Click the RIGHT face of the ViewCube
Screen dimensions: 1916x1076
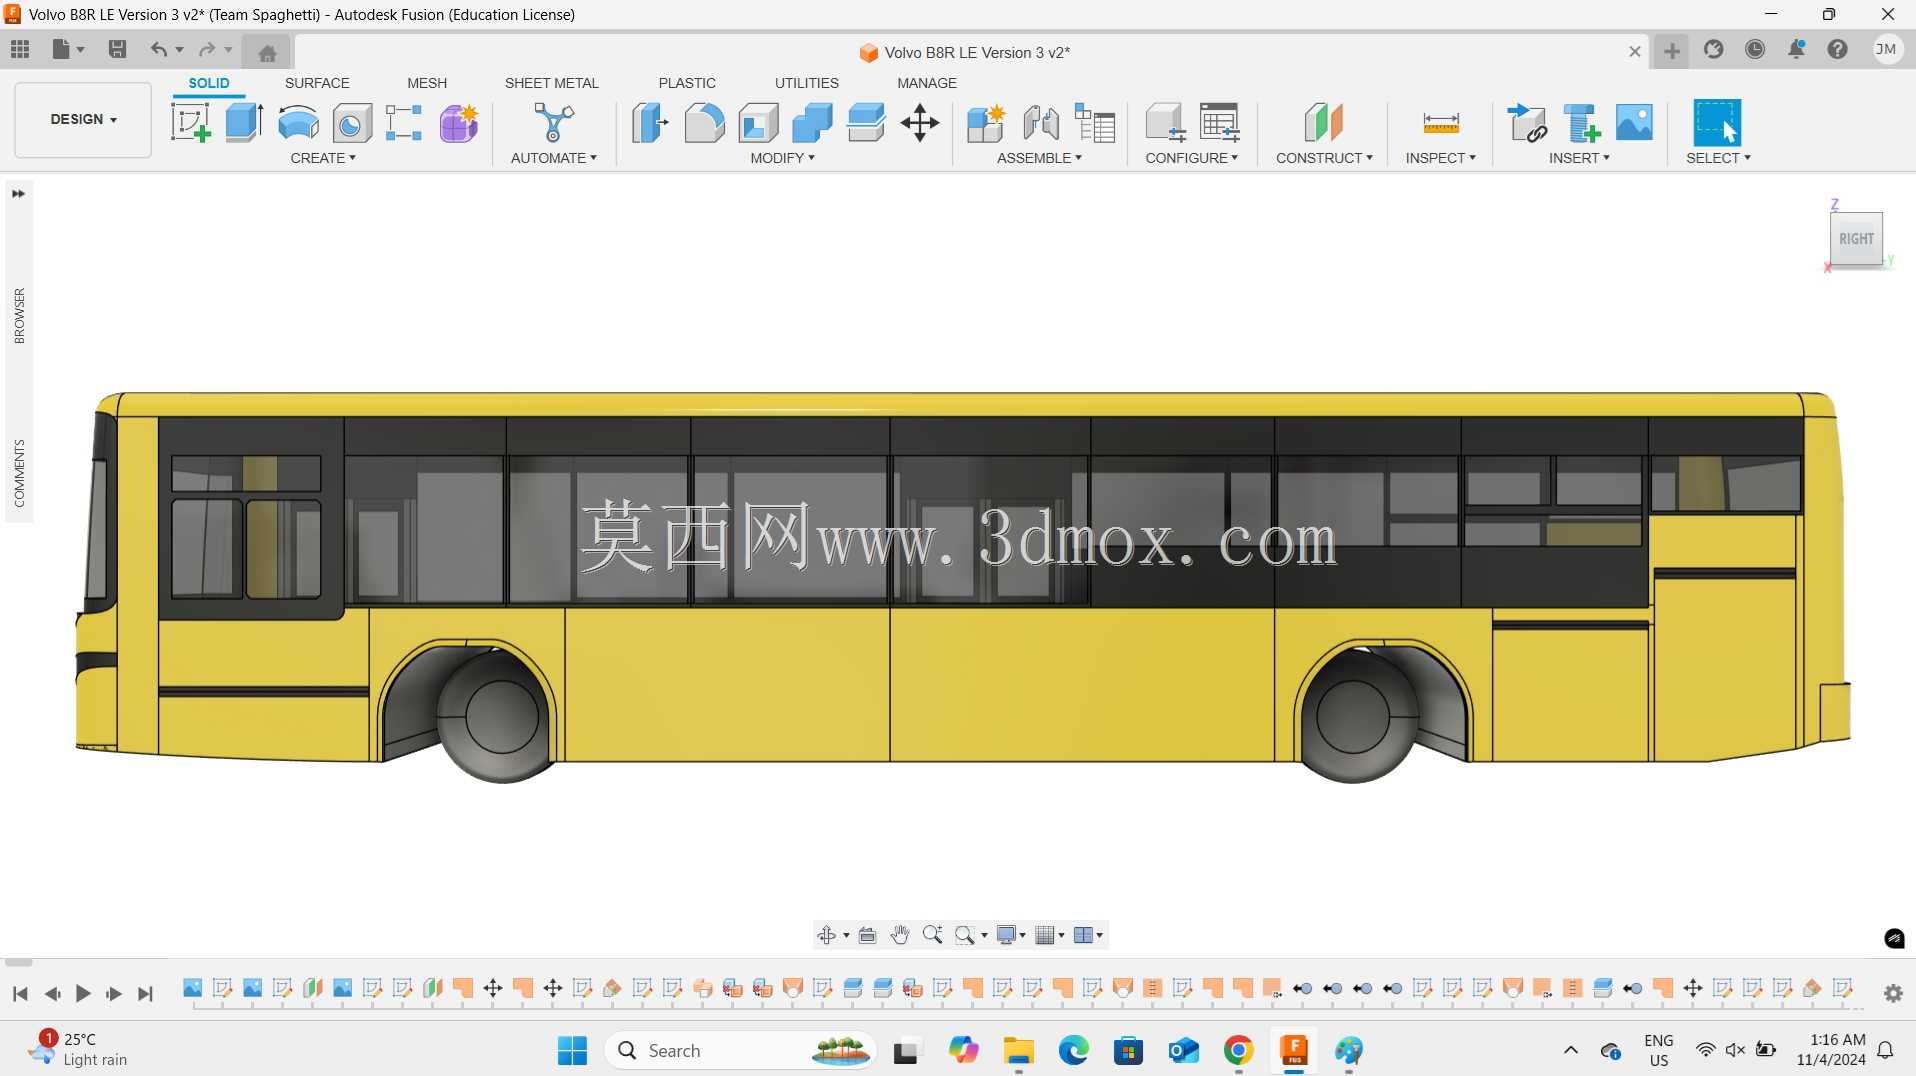[1856, 239]
